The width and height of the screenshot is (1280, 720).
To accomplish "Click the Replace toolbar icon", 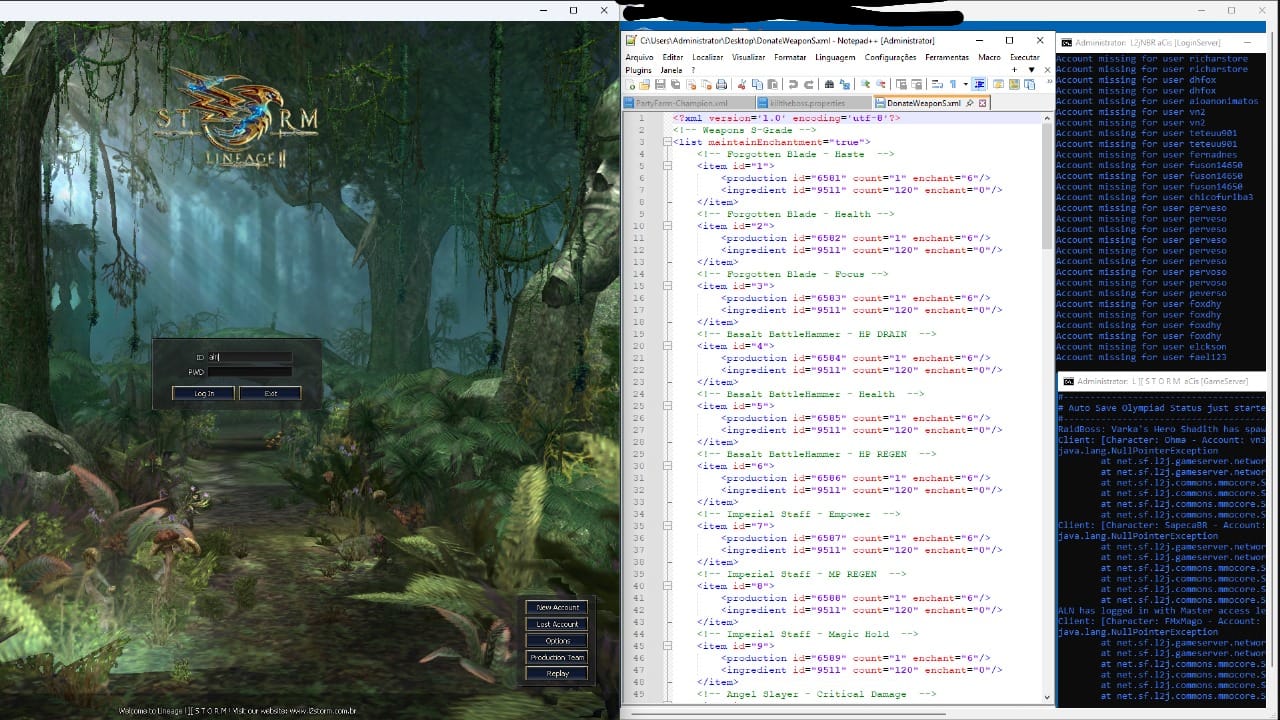I will pyautogui.click(x=844, y=84).
